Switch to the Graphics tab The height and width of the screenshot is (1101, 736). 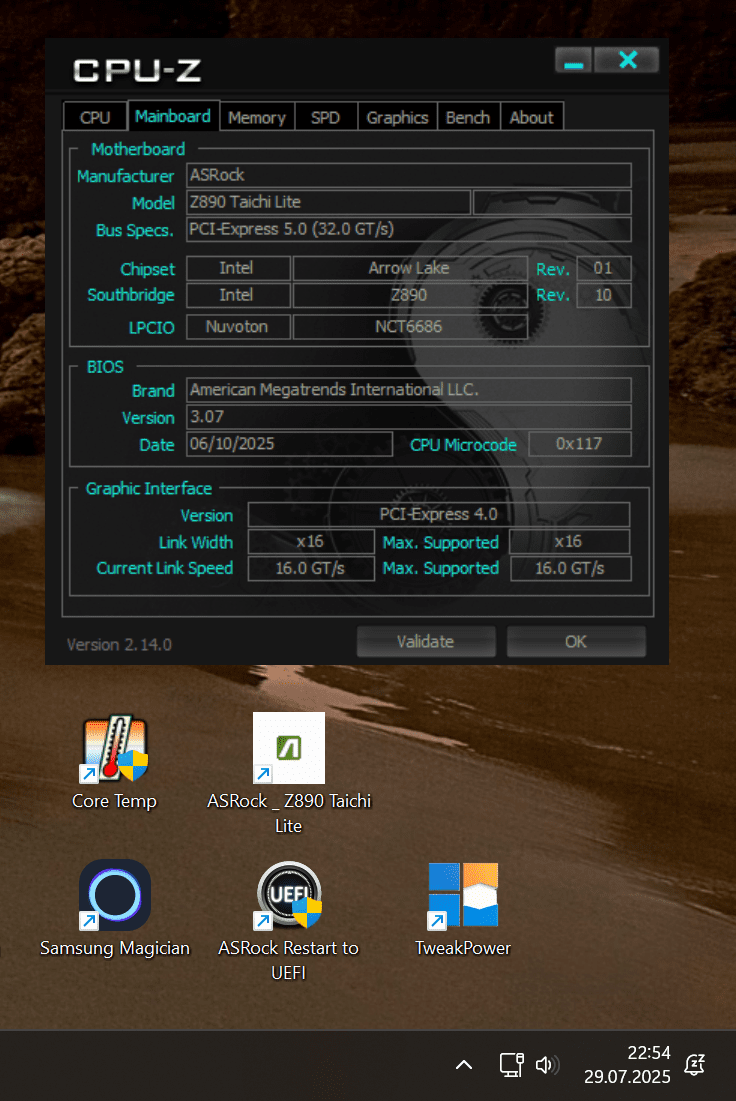coord(397,117)
